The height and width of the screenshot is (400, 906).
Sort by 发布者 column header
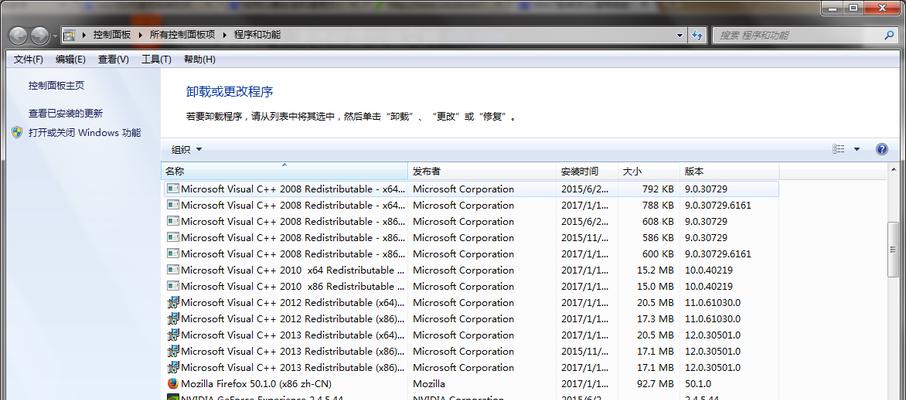[x=482, y=171]
